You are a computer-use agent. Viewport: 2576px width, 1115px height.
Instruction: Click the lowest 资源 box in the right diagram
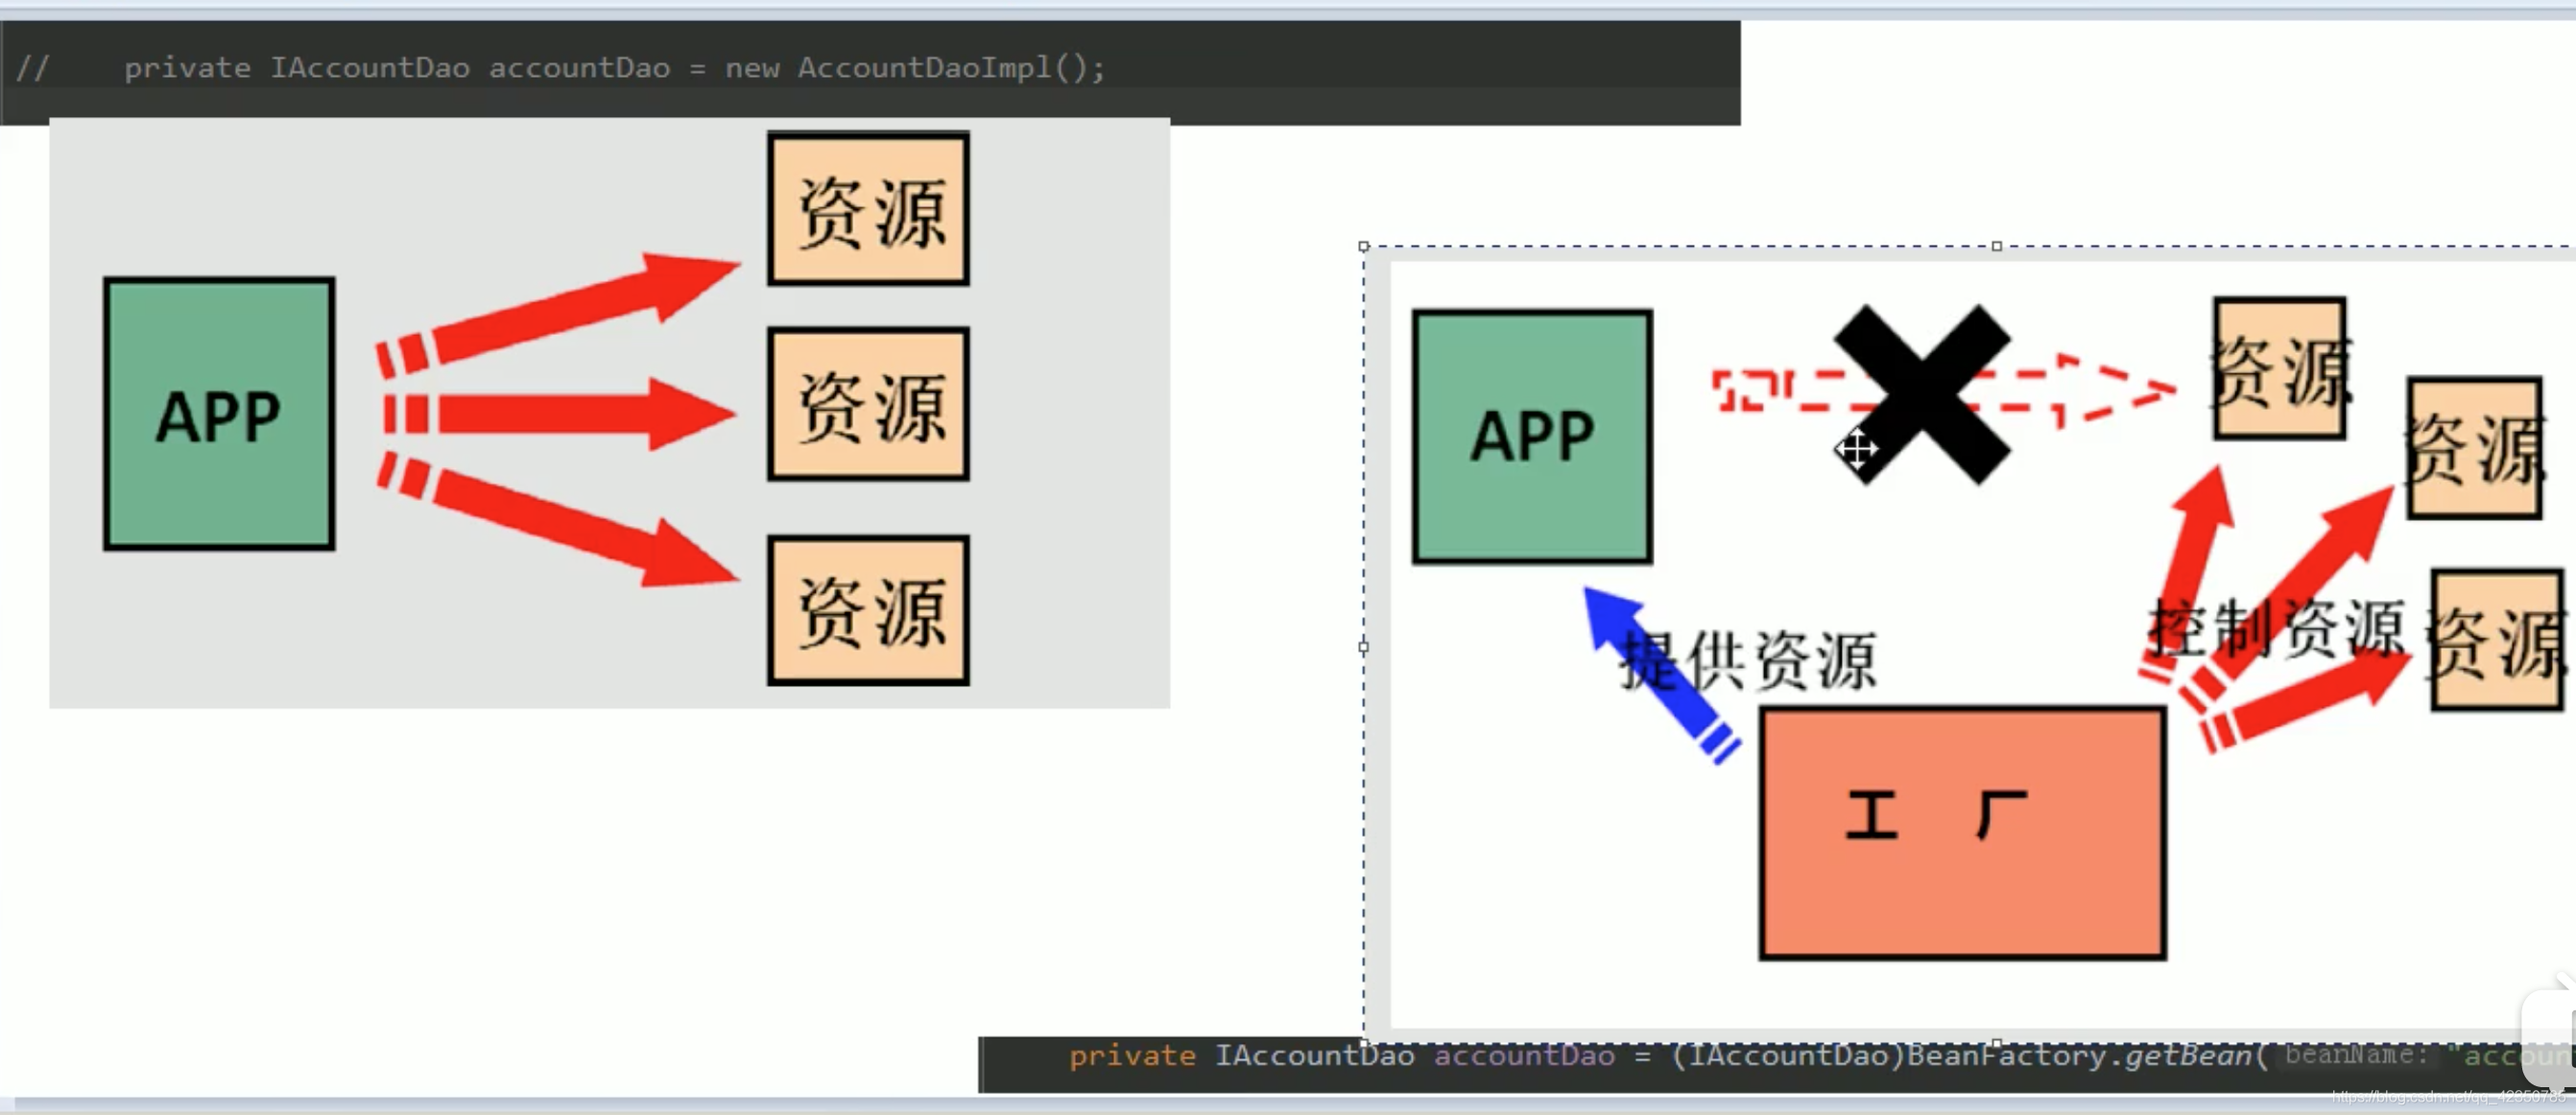click(2497, 640)
